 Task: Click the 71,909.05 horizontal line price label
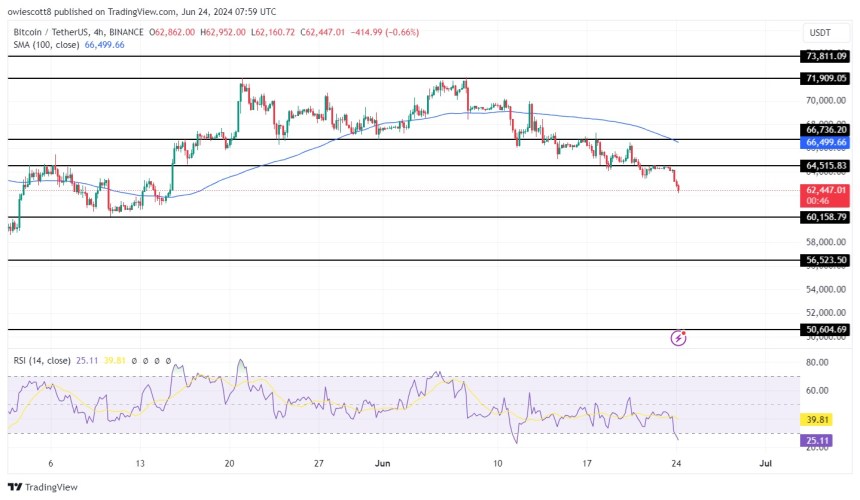825,78
